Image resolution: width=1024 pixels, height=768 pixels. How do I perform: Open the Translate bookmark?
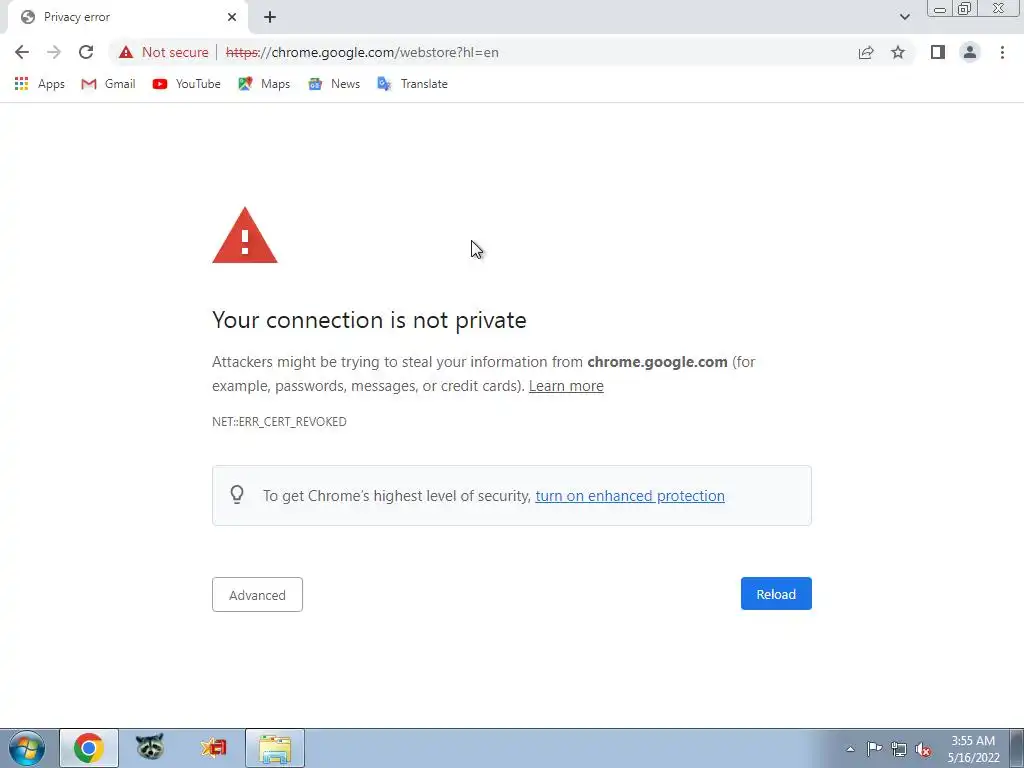pos(412,84)
